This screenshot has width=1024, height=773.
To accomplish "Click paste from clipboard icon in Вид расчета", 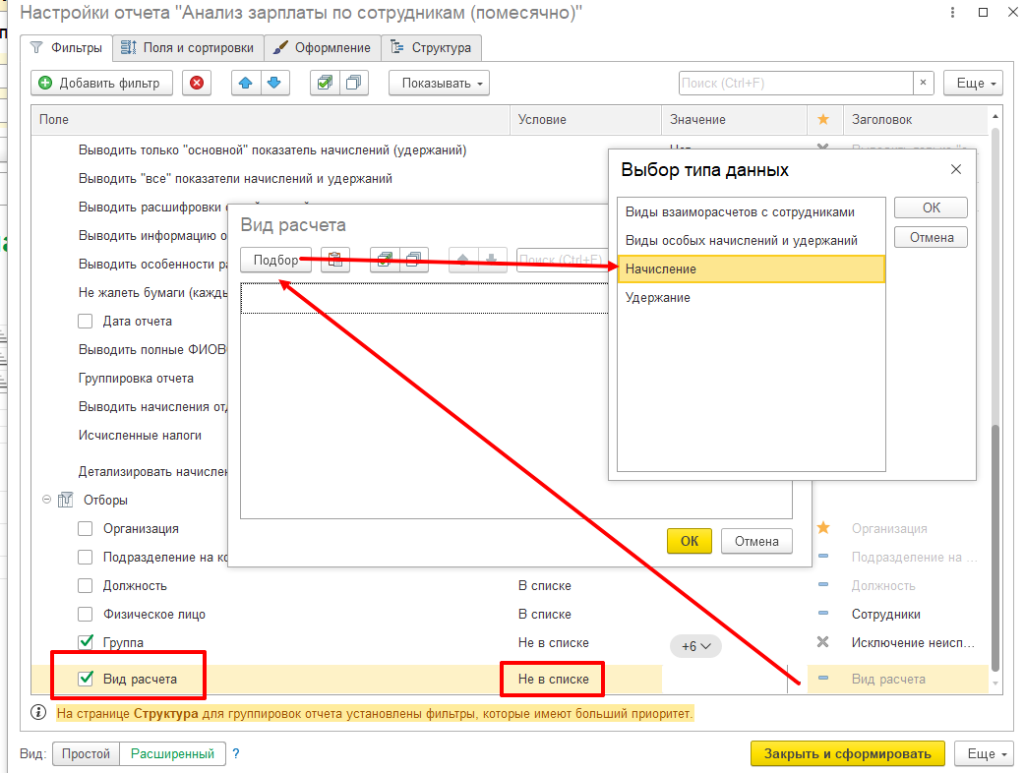I will click(335, 260).
